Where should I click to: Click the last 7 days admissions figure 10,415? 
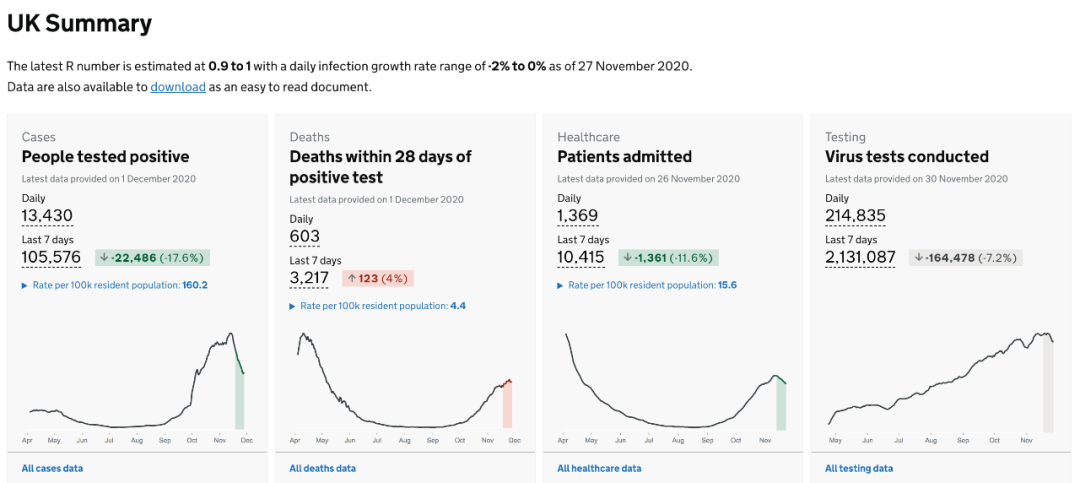(581, 258)
